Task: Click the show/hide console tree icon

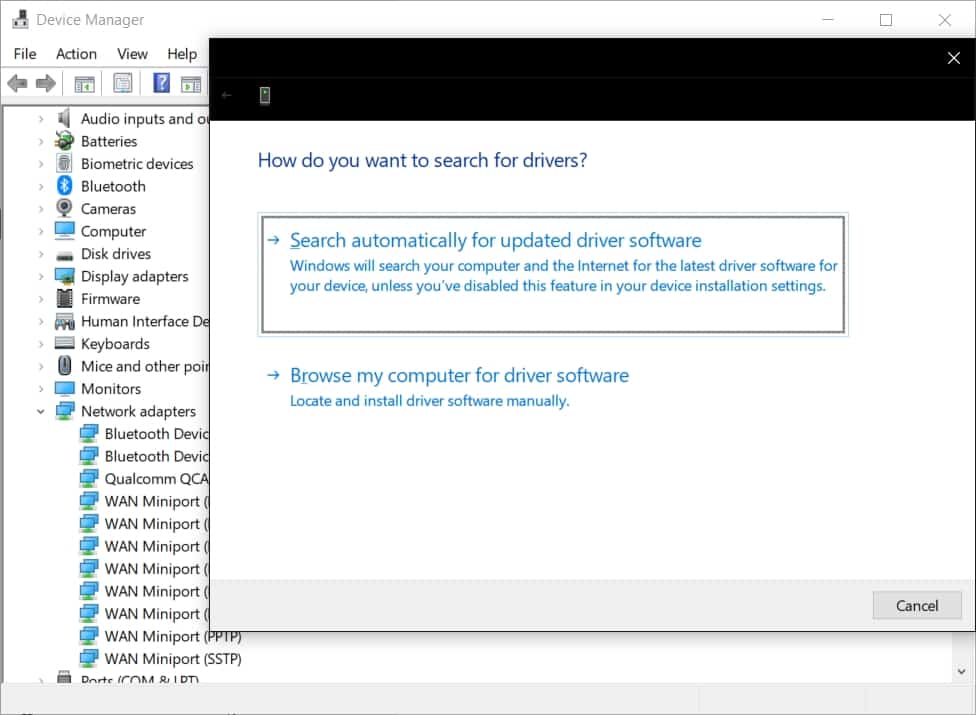Action: (x=84, y=84)
